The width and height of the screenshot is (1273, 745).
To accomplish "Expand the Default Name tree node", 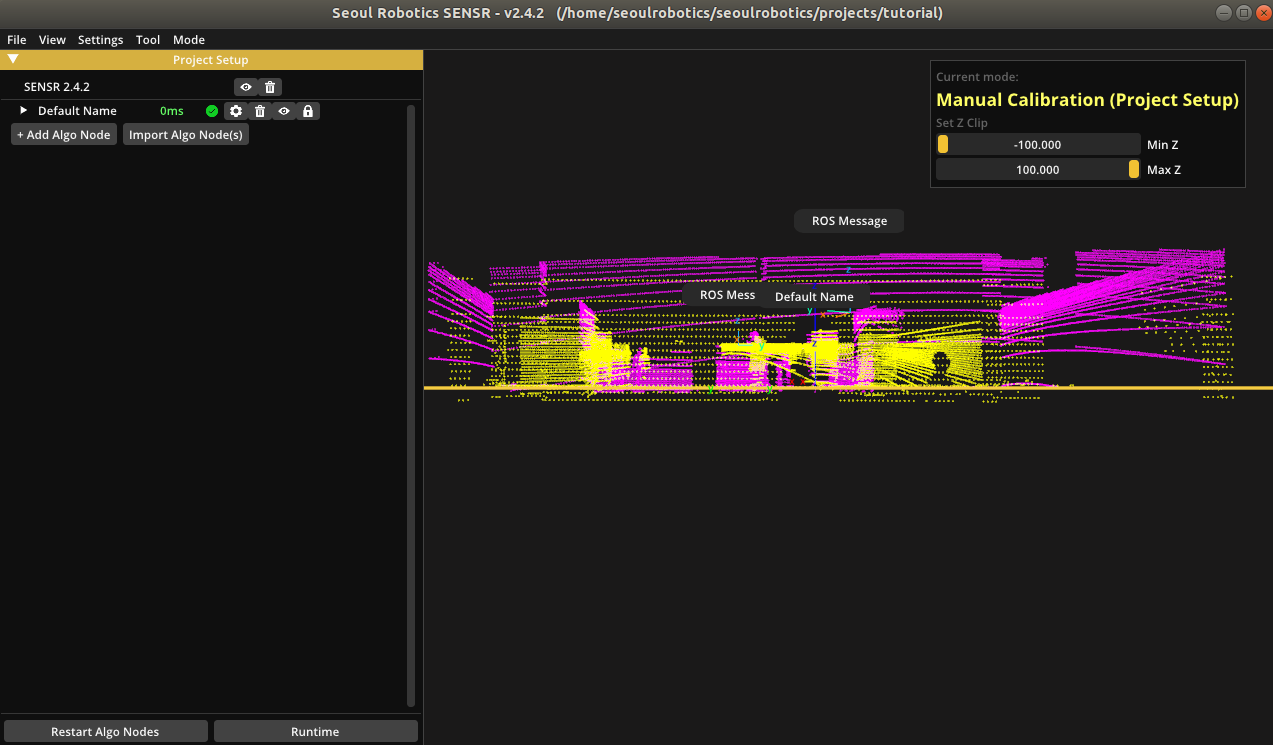I will tap(24, 110).
